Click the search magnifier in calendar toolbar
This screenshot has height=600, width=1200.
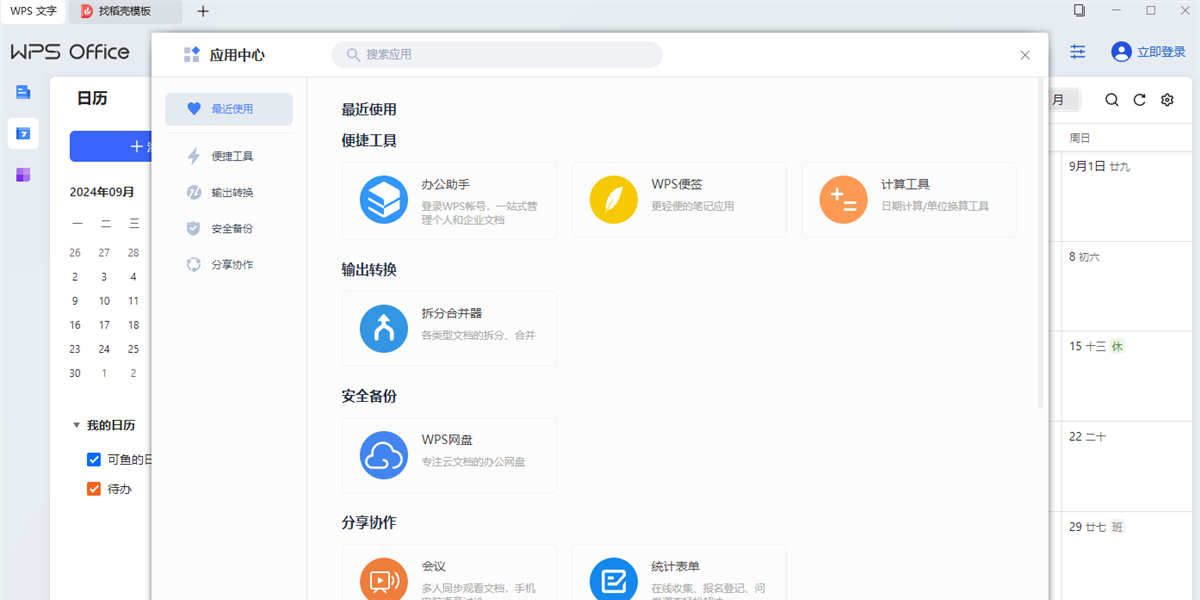tap(1112, 100)
